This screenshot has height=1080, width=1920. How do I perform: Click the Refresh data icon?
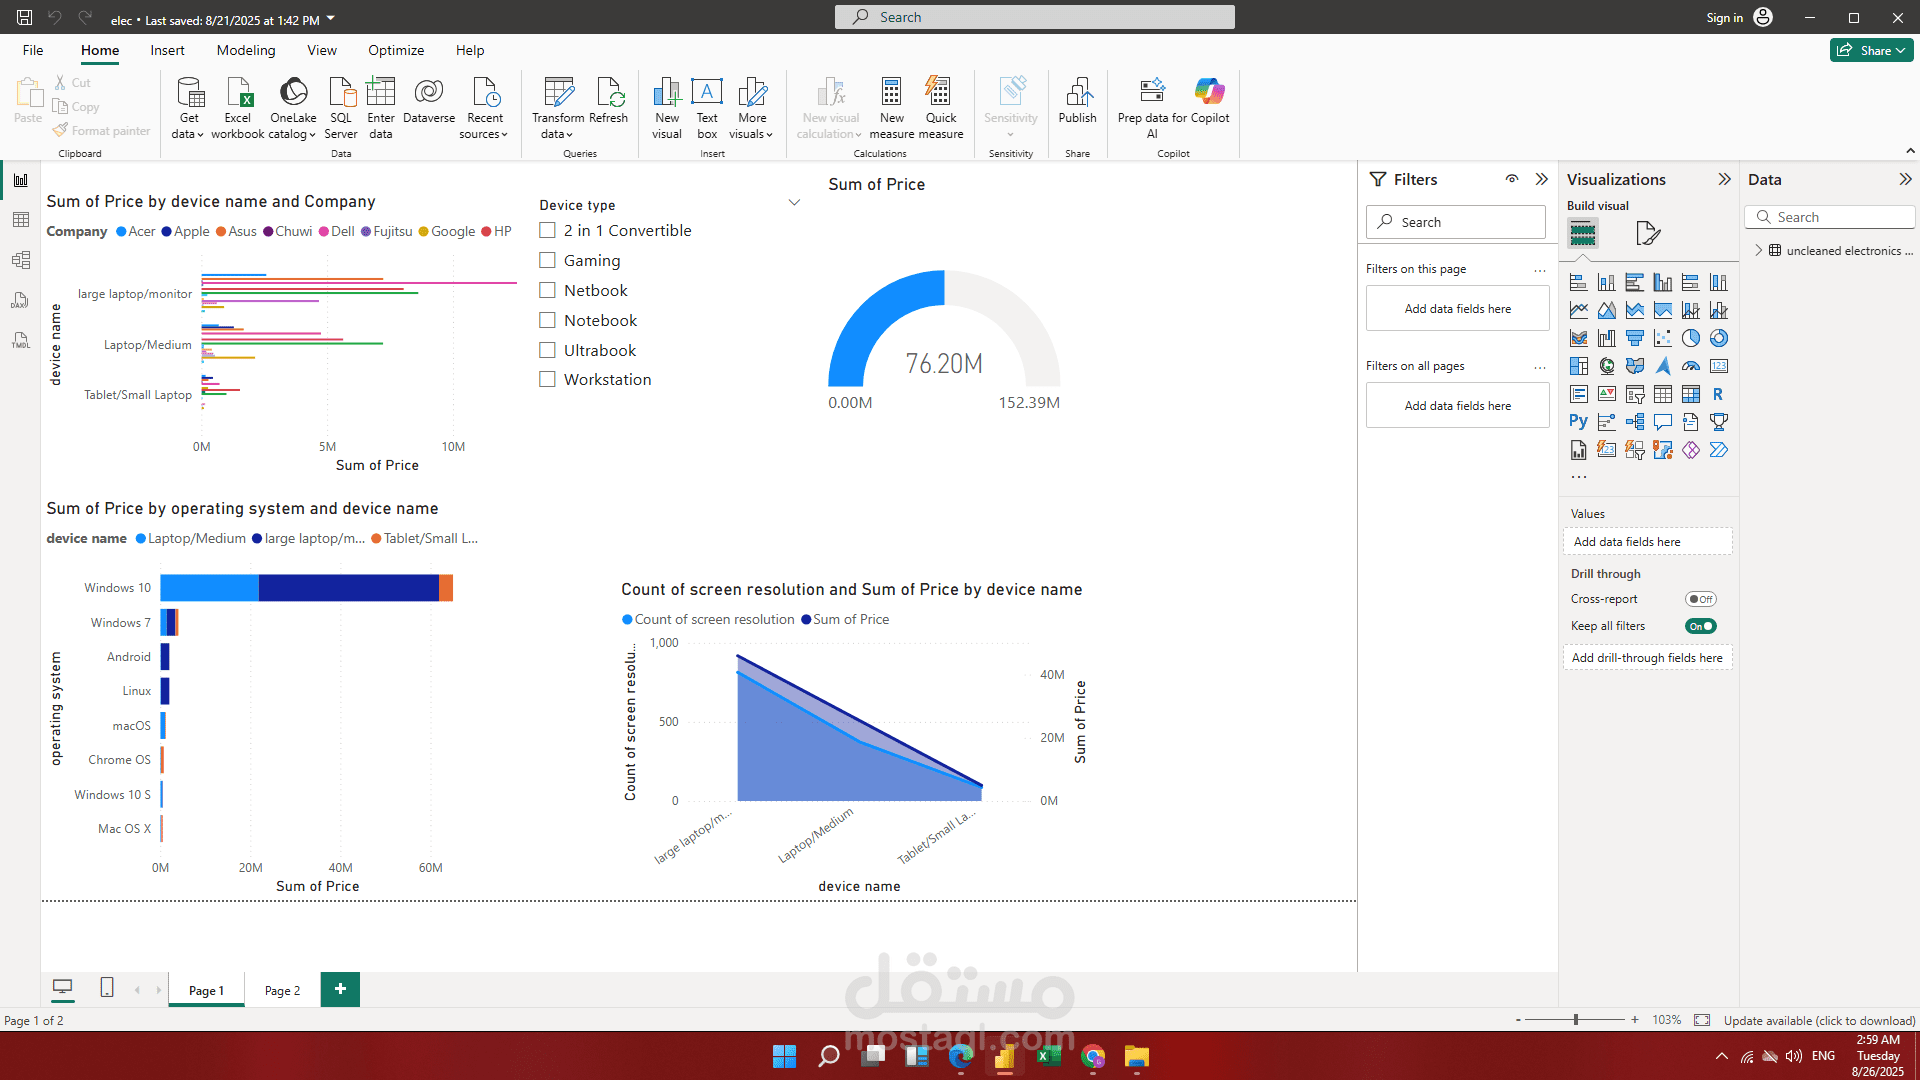609,92
